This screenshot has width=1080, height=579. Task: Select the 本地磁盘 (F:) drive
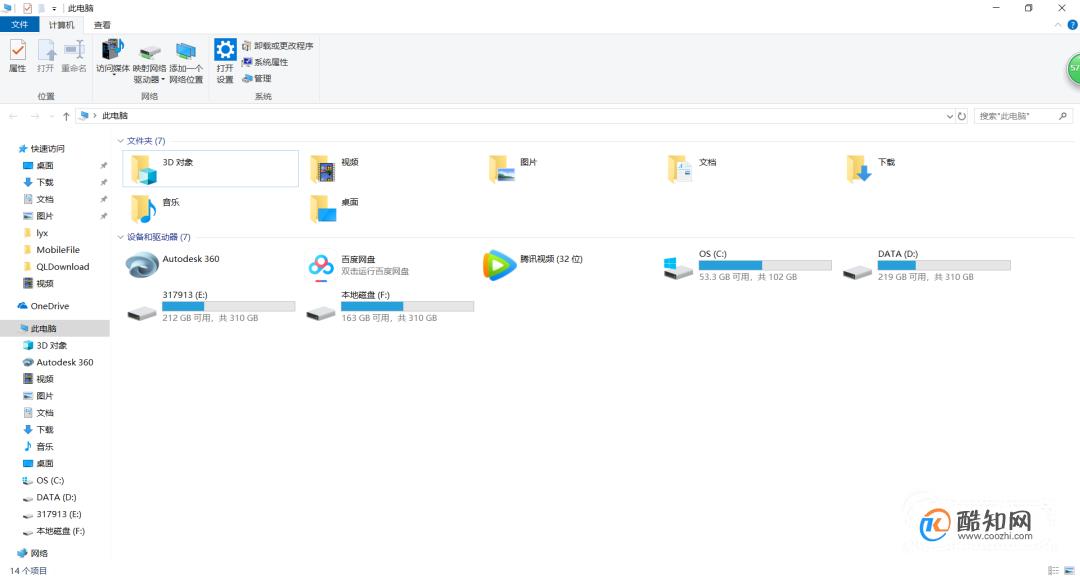point(390,306)
